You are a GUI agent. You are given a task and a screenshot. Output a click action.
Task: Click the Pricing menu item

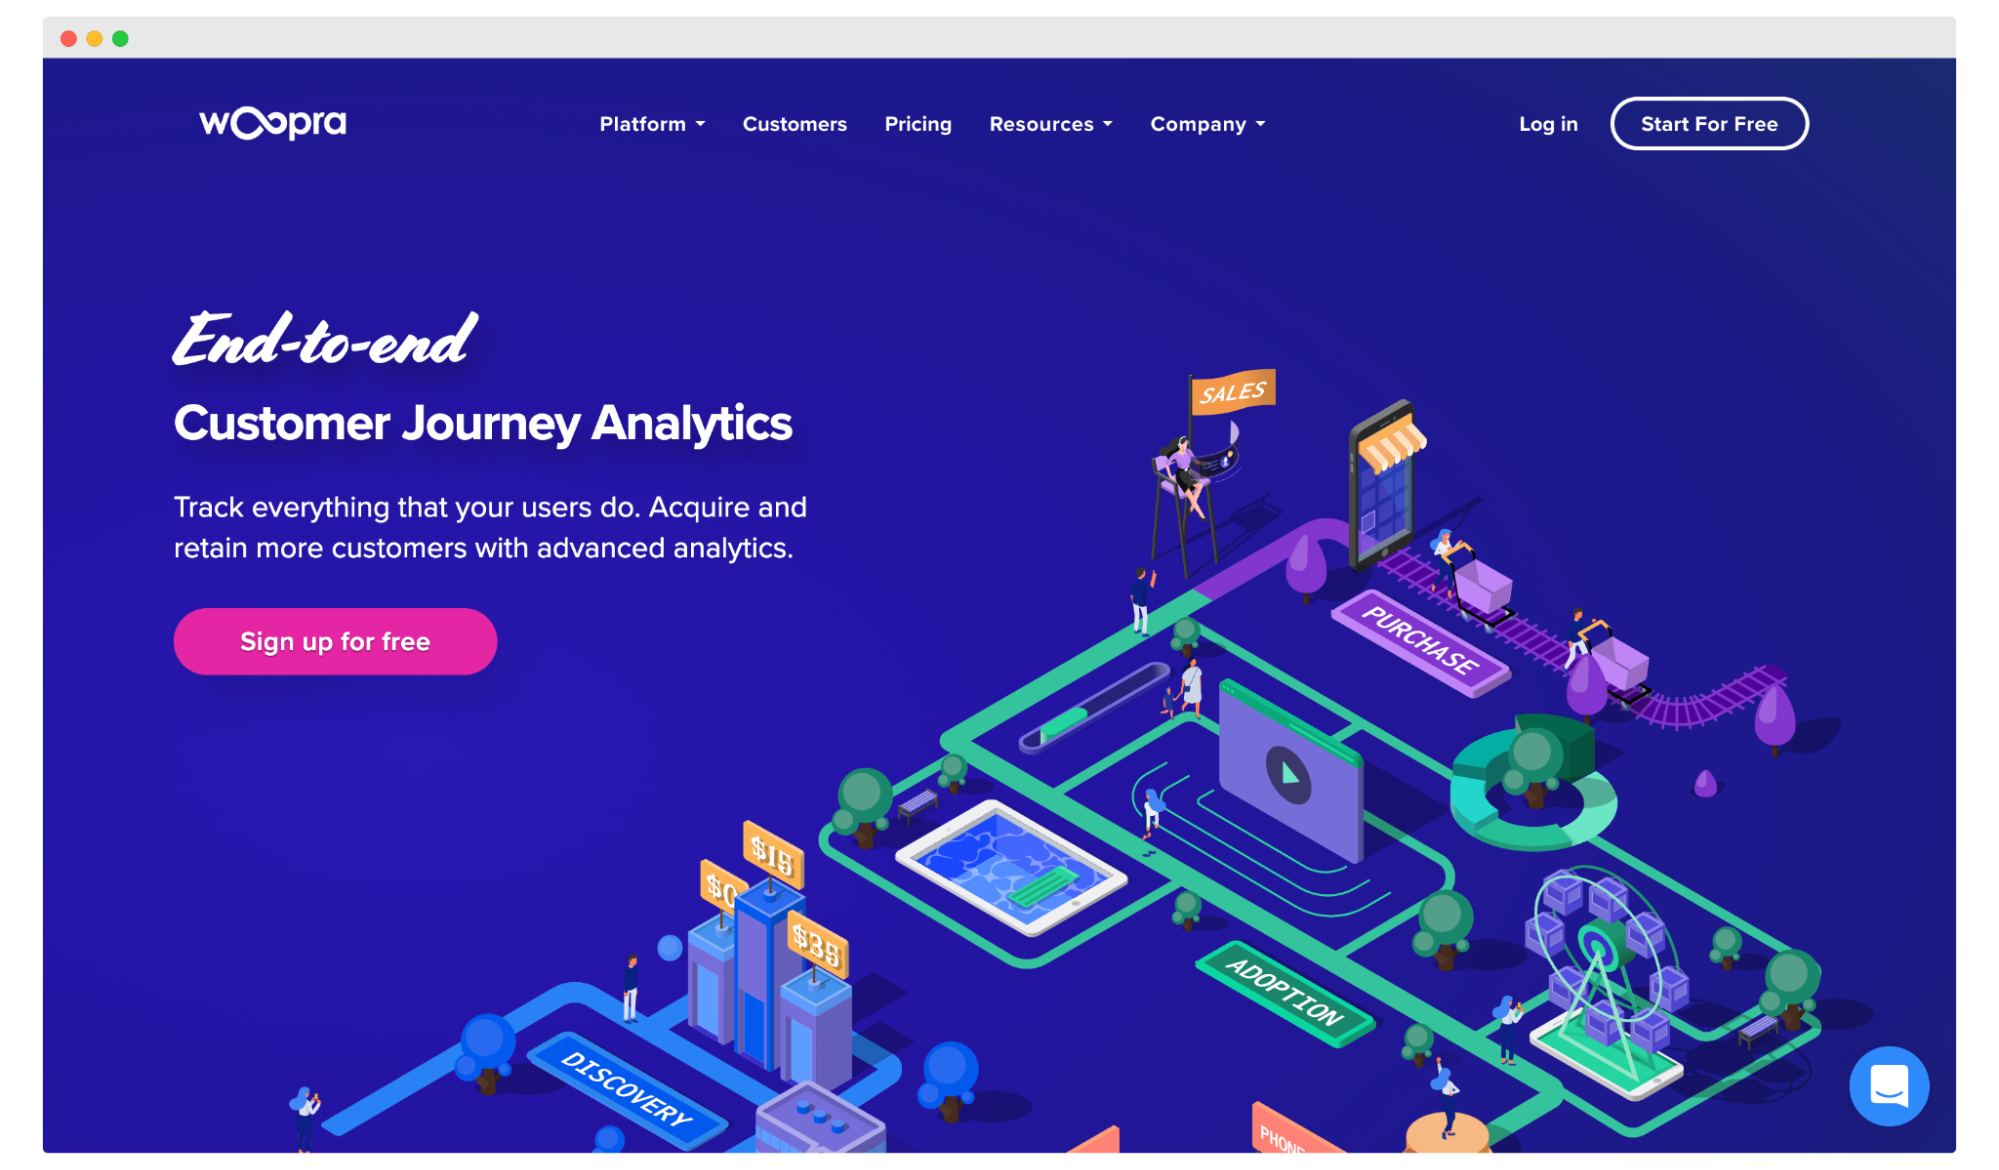coord(919,124)
